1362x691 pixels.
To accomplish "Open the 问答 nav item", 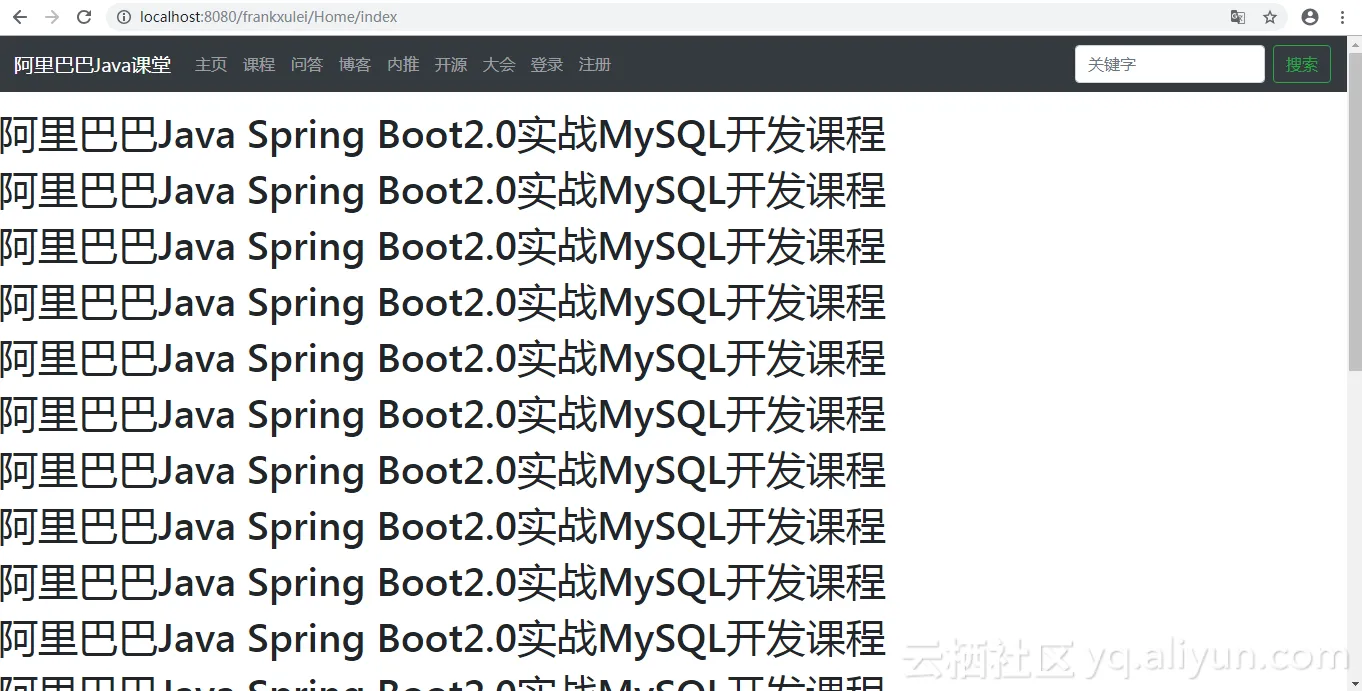I will point(307,65).
